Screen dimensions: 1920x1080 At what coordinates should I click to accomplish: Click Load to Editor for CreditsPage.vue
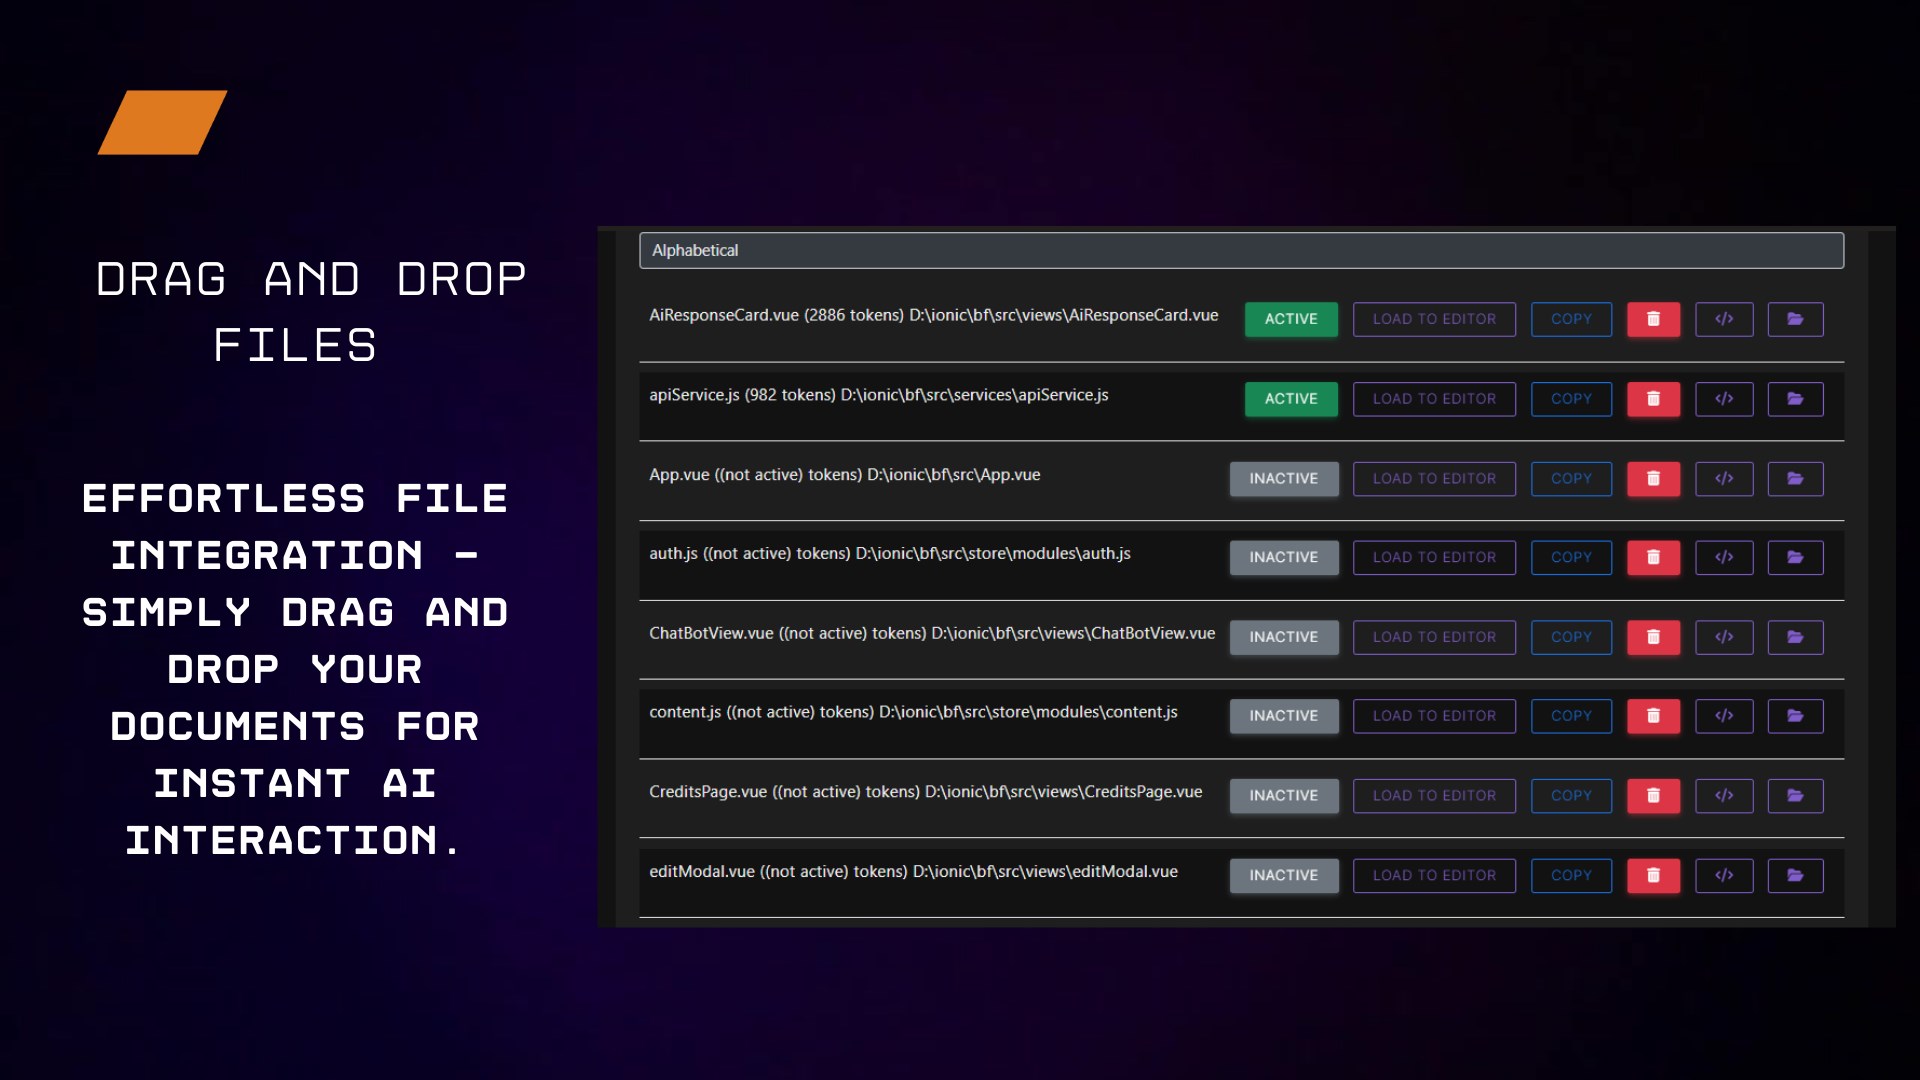point(1433,796)
